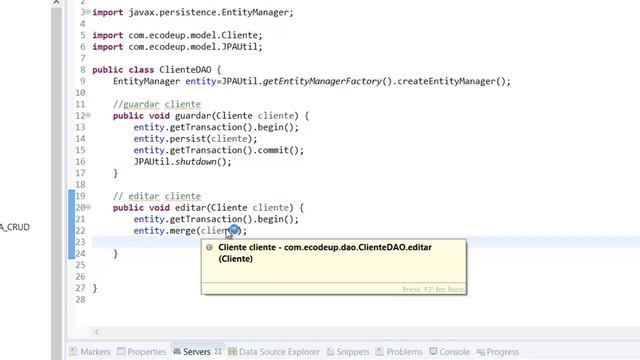Click the '//guardar cliente' comment
The height and width of the screenshot is (360, 640).
pyautogui.click(x=157, y=104)
